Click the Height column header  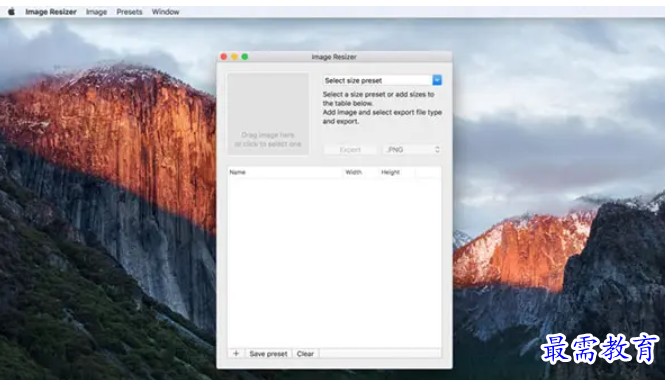pos(396,172)
